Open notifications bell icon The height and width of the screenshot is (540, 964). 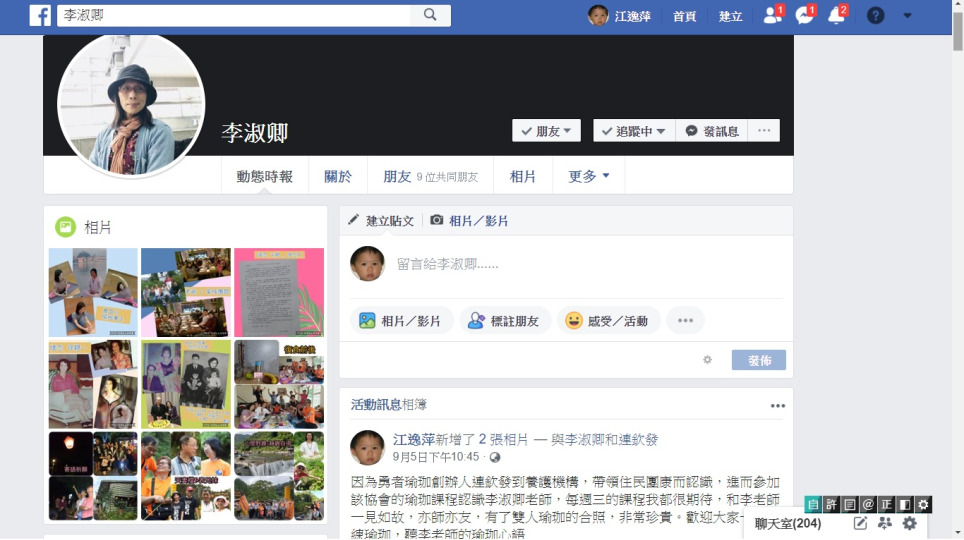point(836,16)
